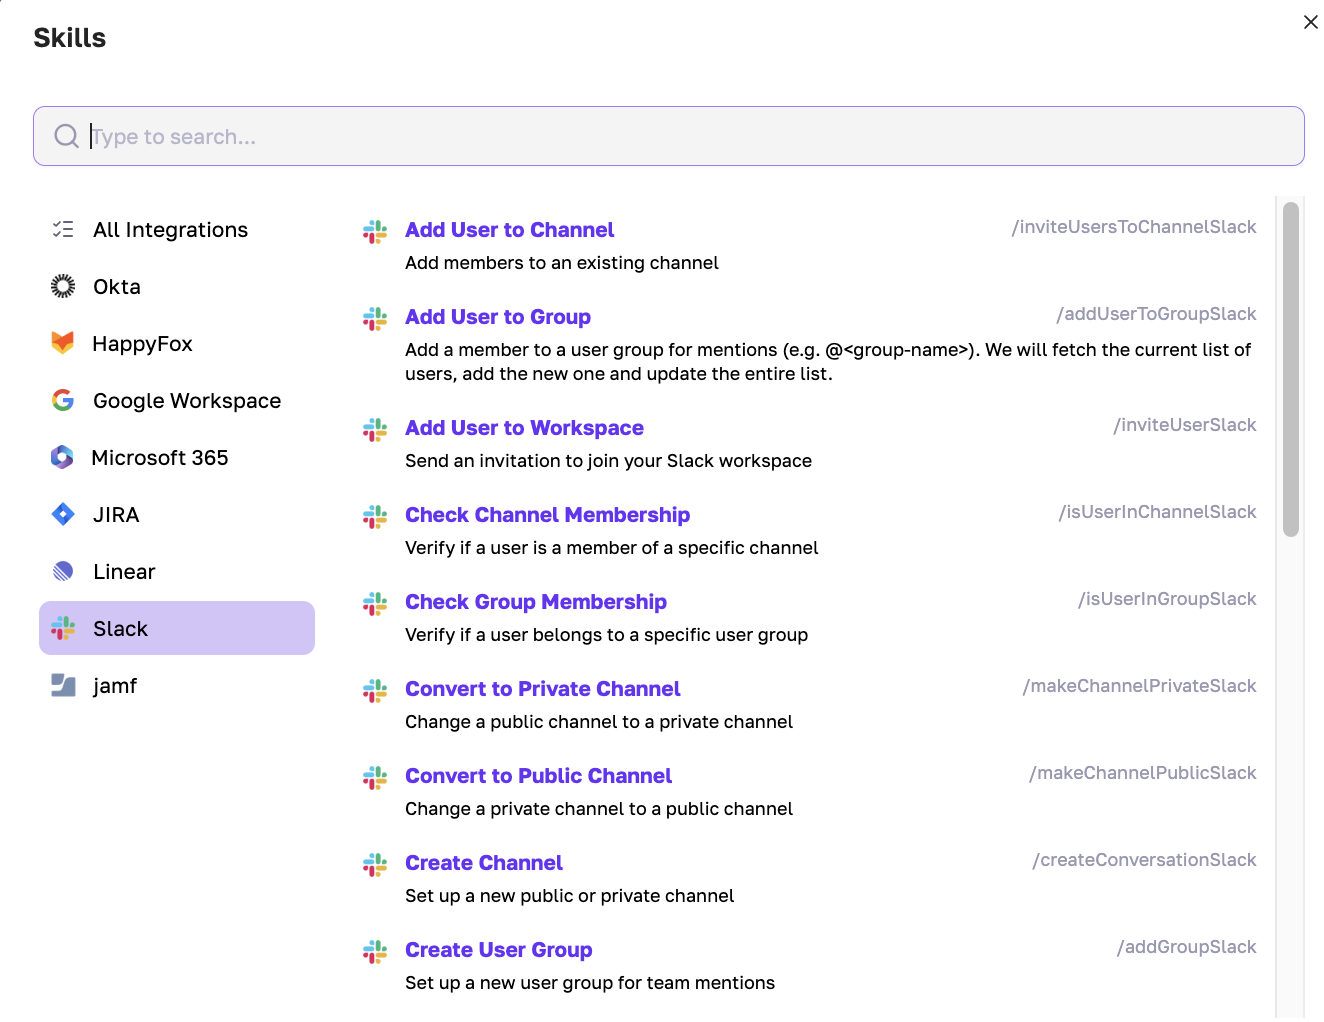Viewport: 1324px width, 1022px height.
Task: Click the Convert to Private Channel skill
Action: click(x=542, y=688)
